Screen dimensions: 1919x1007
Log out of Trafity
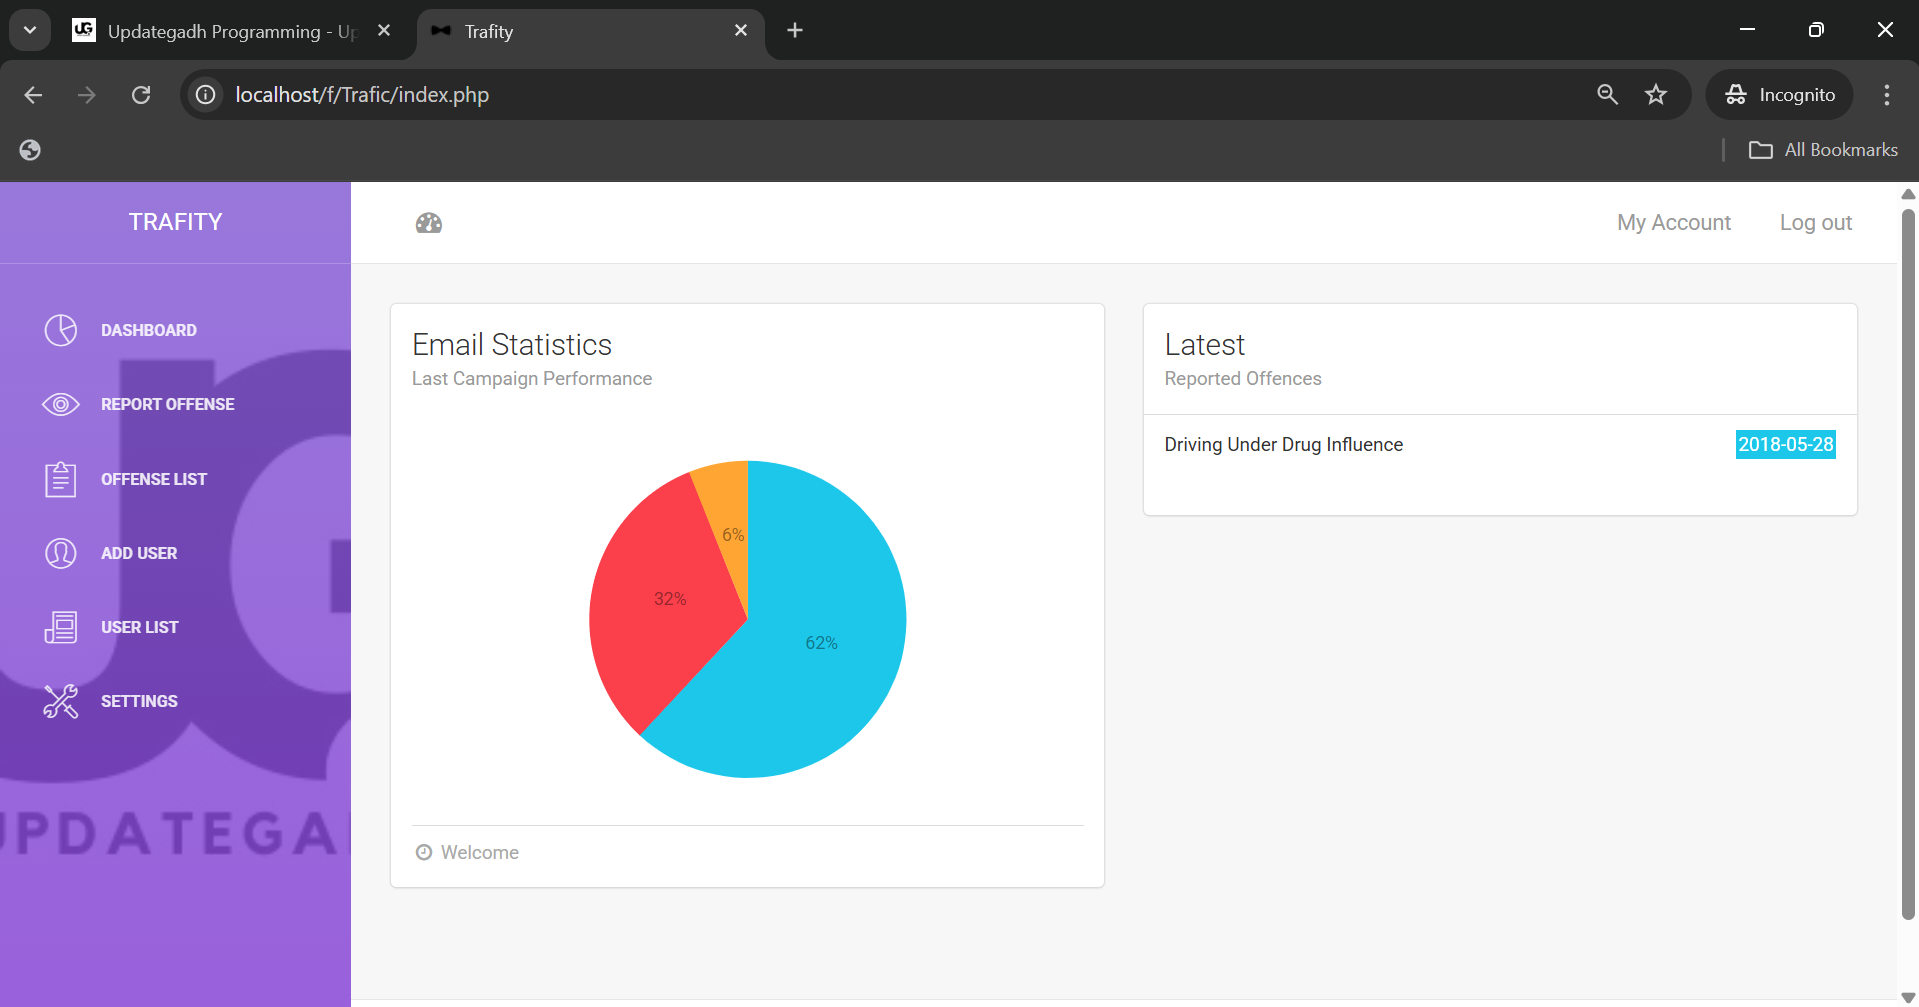coord(1815,223)
